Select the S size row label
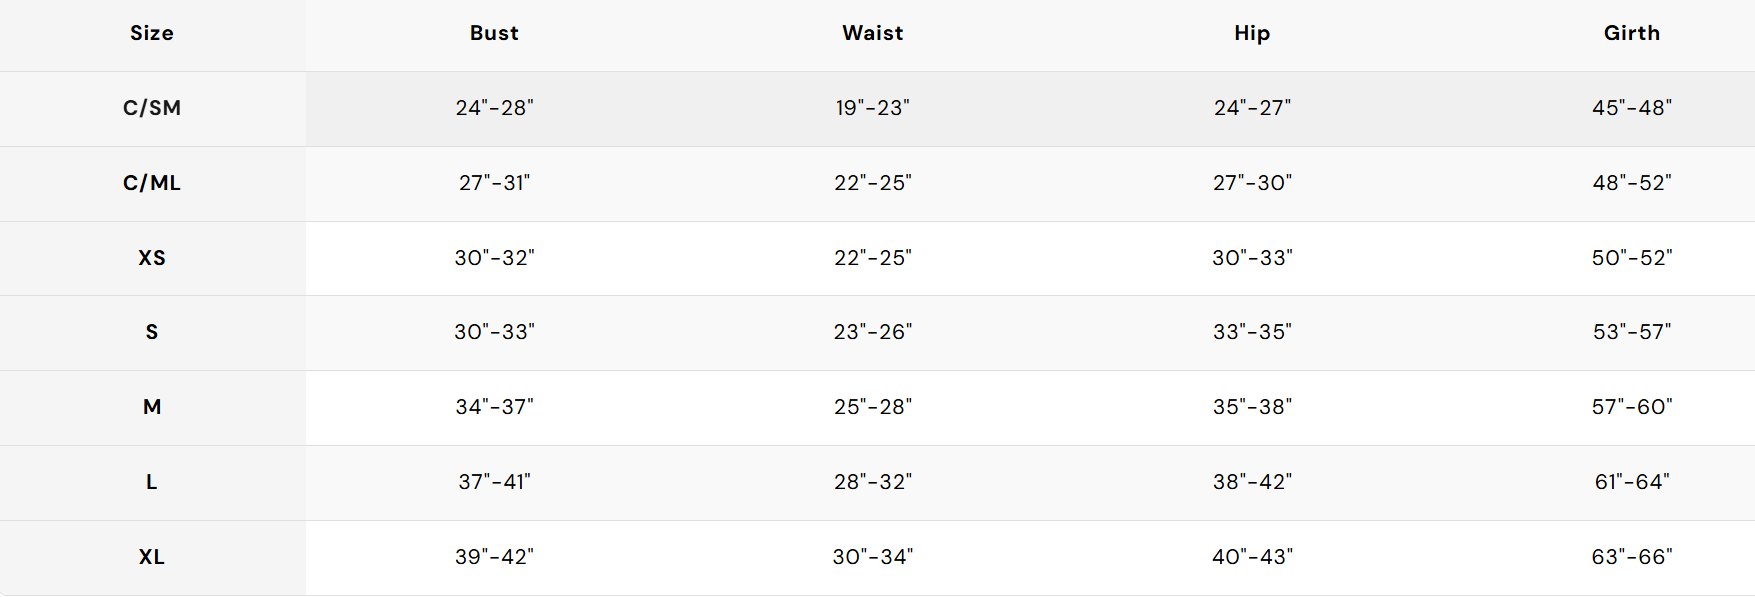The image size is (1755, 597). (x=152, y=332)
